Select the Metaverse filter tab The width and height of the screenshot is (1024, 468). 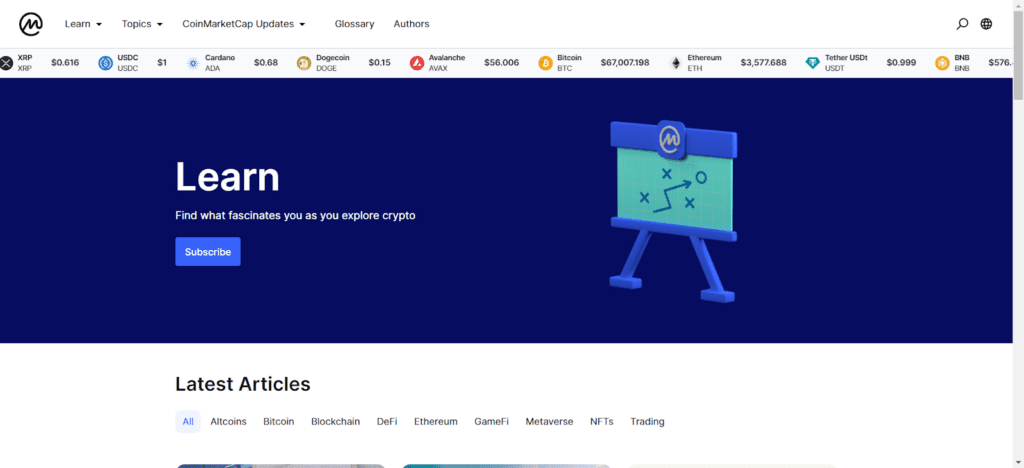point(549,422)
